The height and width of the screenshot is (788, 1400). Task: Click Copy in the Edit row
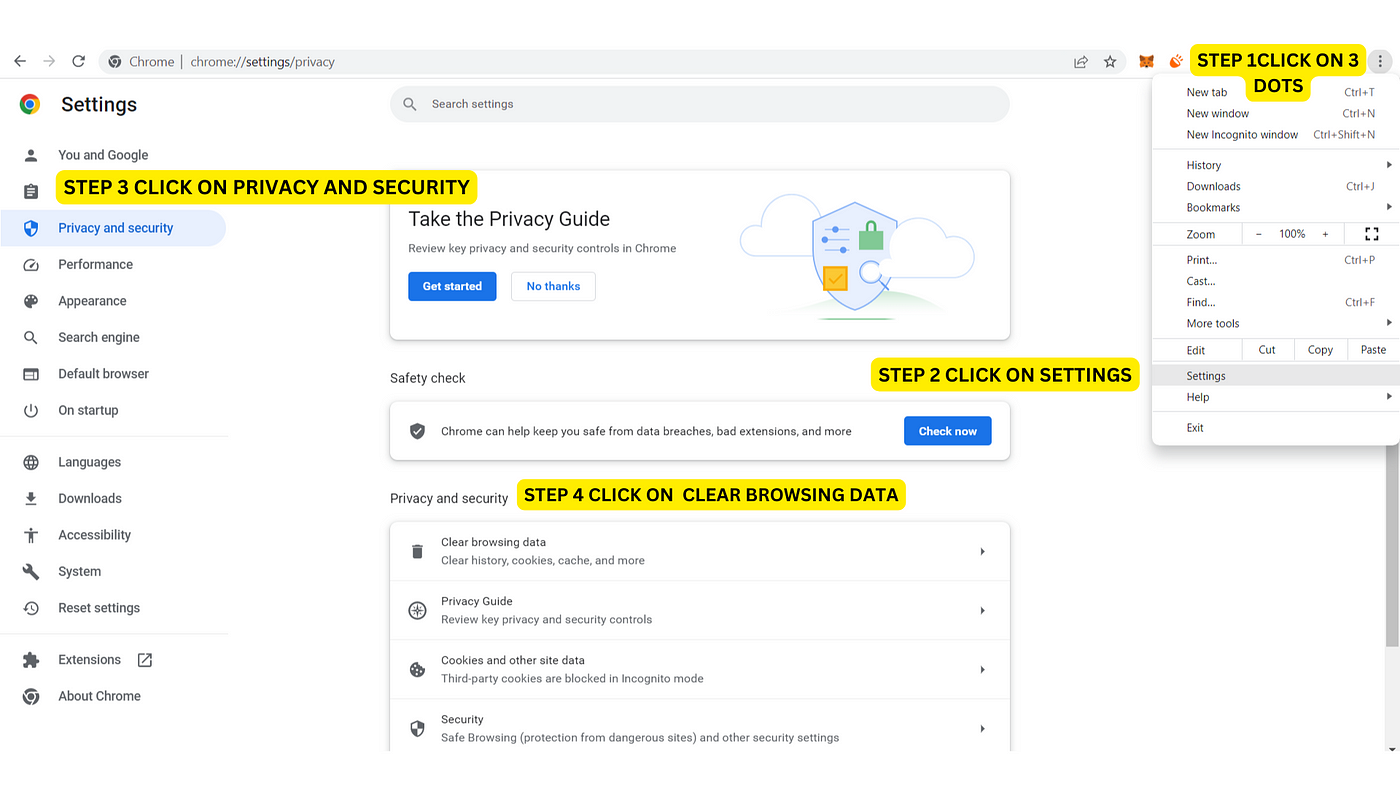pyautogui.click(x=1320, y=350)
